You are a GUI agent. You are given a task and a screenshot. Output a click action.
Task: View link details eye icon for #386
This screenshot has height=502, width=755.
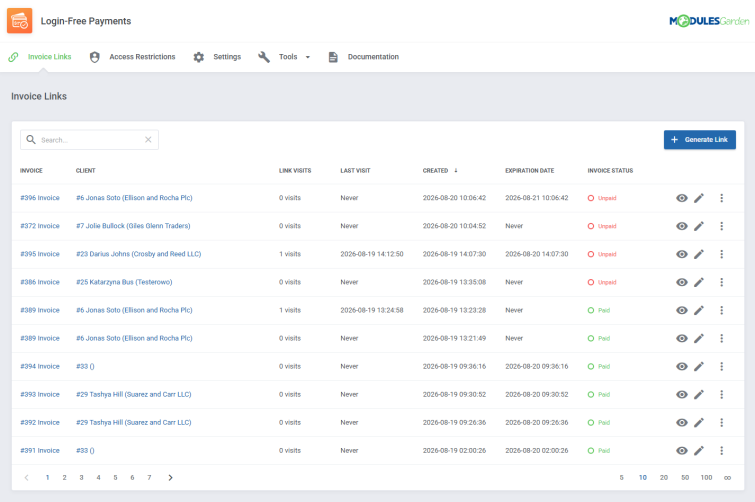pyautogui.click(x=682, y=282)
